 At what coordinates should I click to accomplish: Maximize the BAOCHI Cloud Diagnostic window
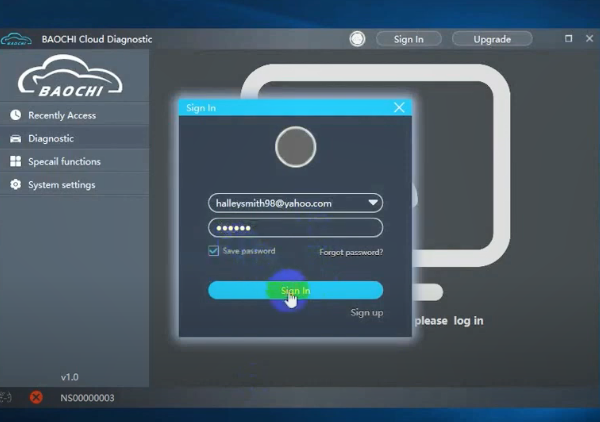coord(568,39)
